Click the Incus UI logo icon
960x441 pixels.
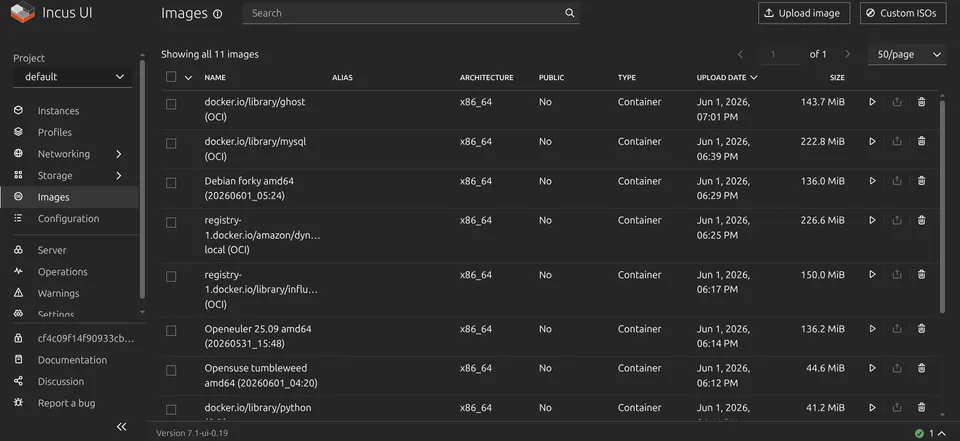23,12
